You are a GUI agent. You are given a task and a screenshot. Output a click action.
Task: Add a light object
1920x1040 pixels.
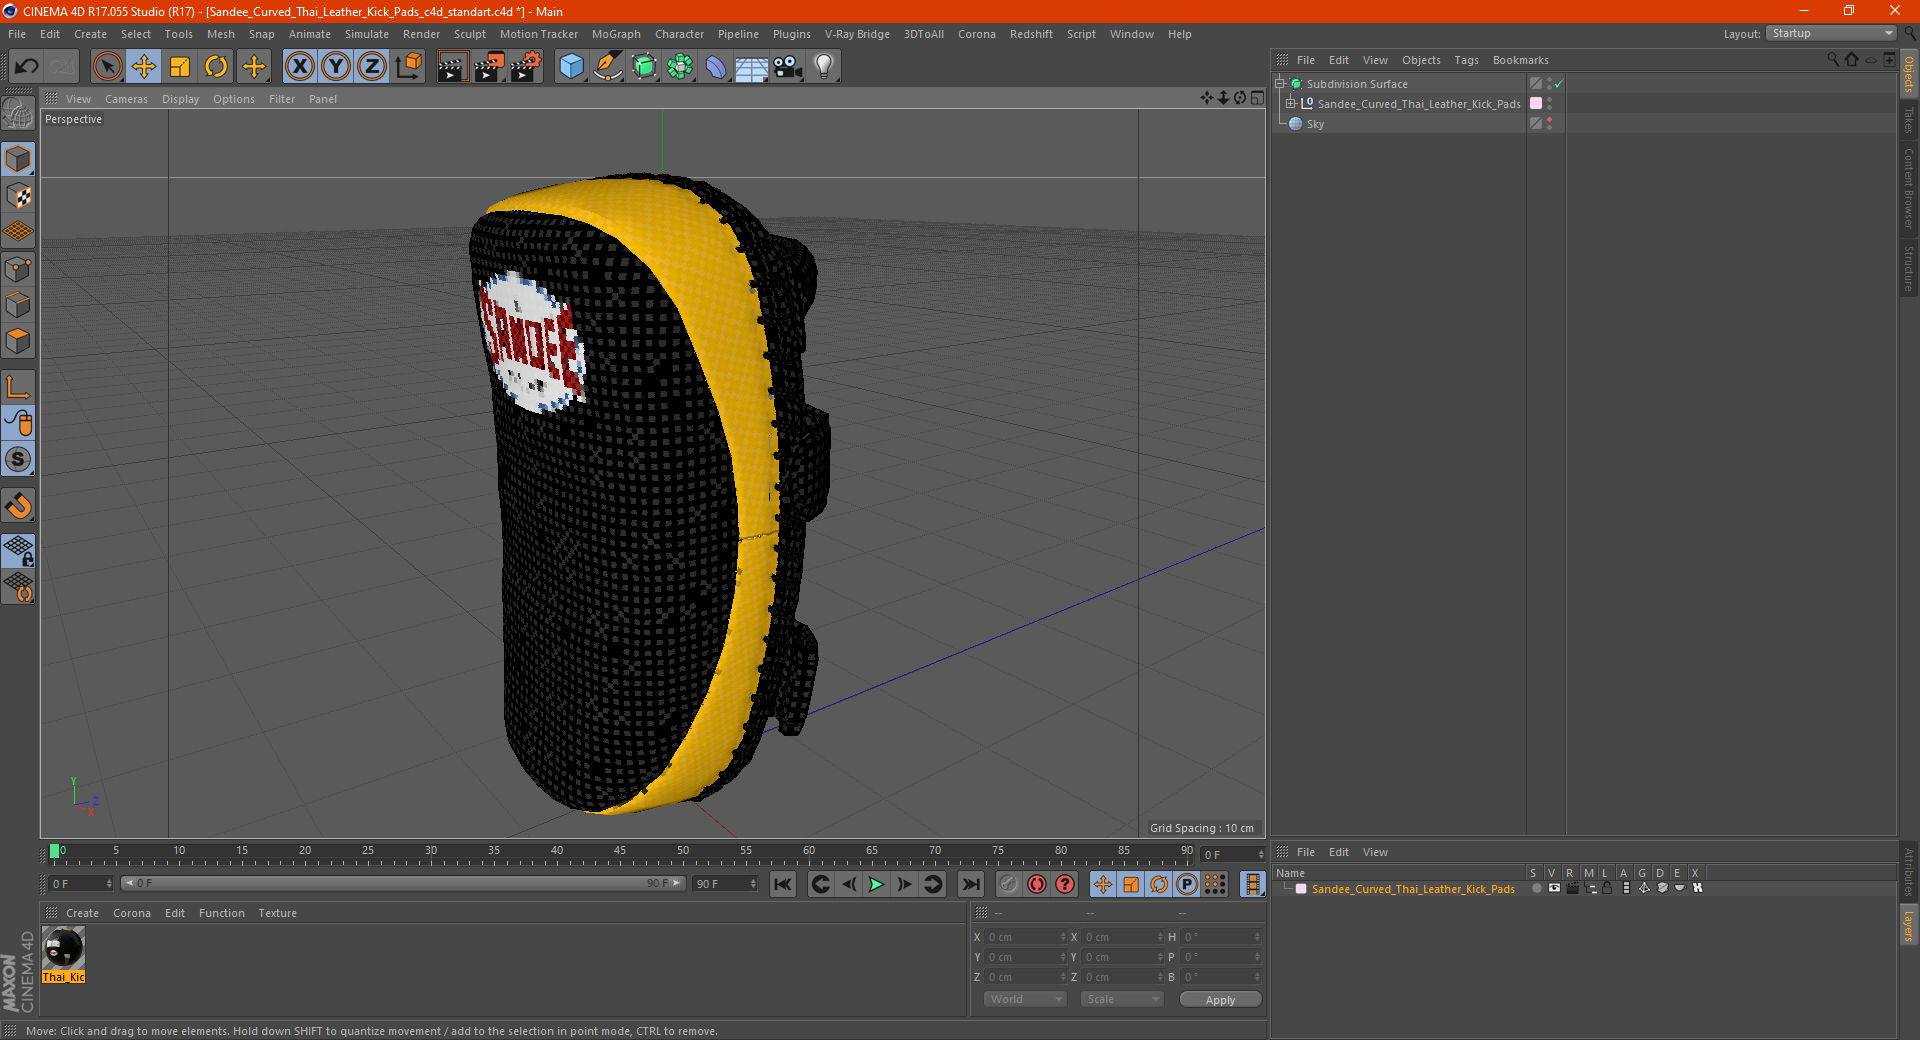[x=824, y=67]
